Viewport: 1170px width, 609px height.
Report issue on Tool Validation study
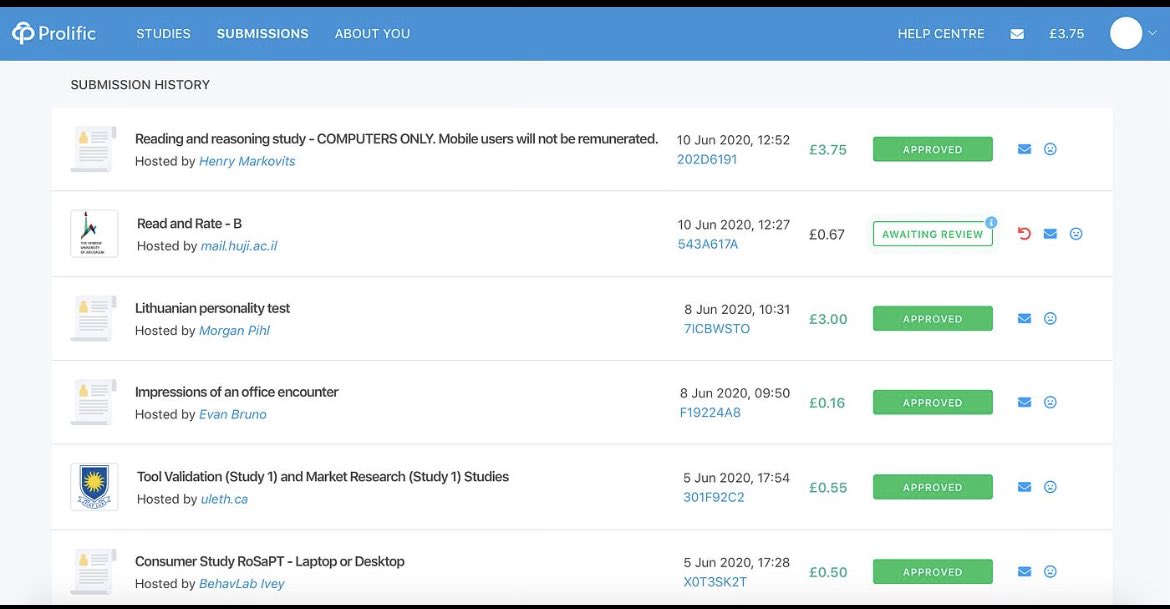tap(1050, 487)
